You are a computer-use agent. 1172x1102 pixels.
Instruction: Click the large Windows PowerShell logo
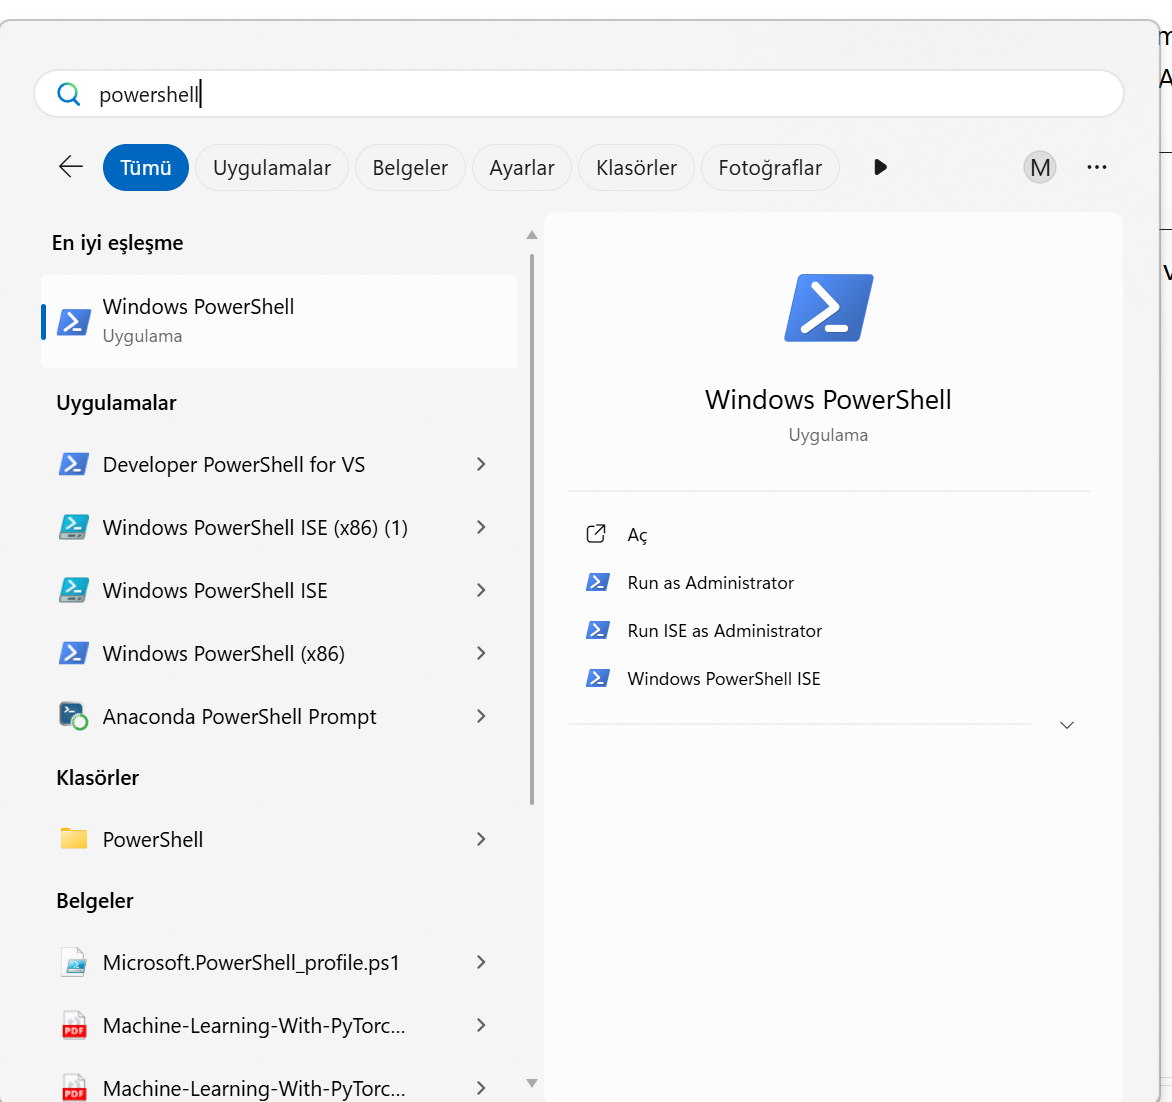click(828, 308)
